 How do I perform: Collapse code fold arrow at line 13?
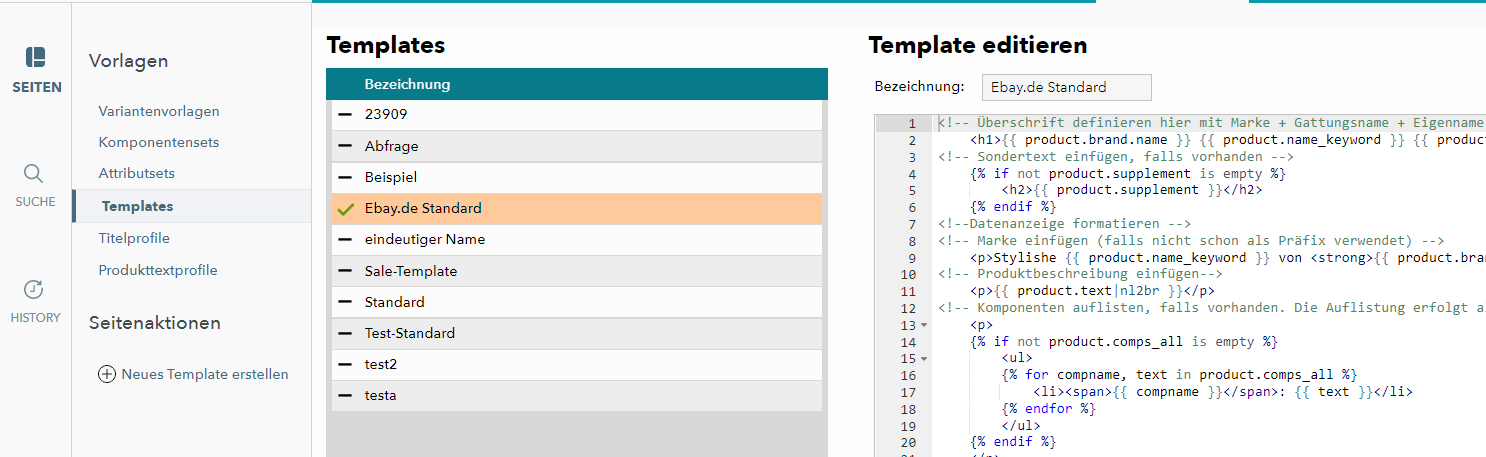[x=925, y=326]
